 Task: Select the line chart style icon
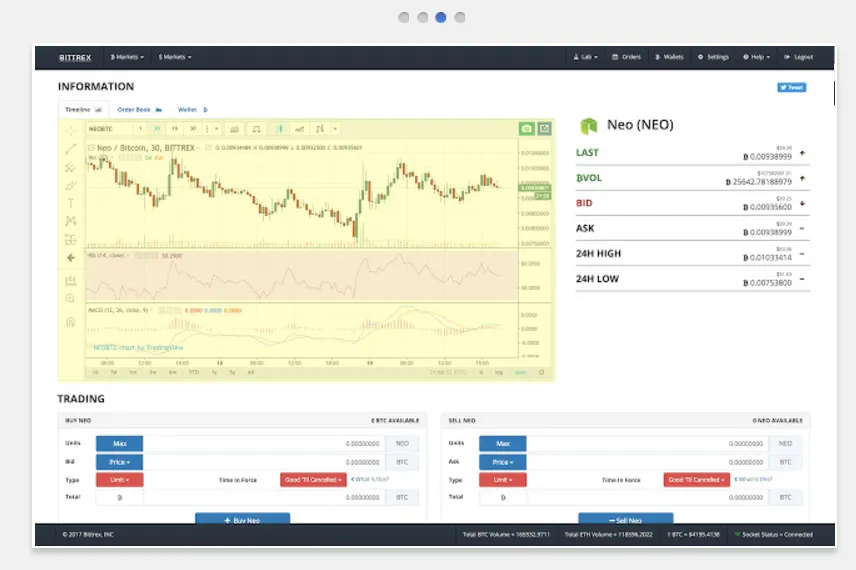(x=300, y=129)
